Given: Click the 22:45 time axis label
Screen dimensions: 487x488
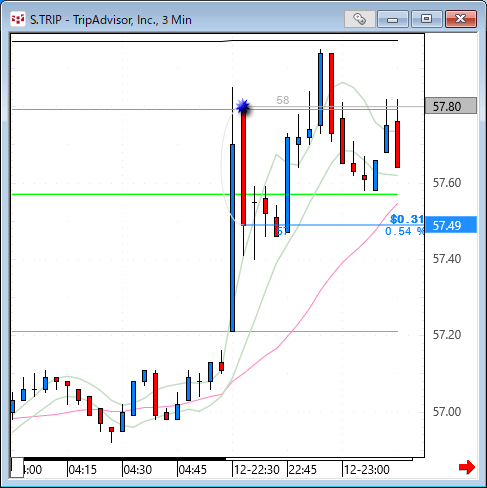Looking at the screenshot, I should click(302, 470).
